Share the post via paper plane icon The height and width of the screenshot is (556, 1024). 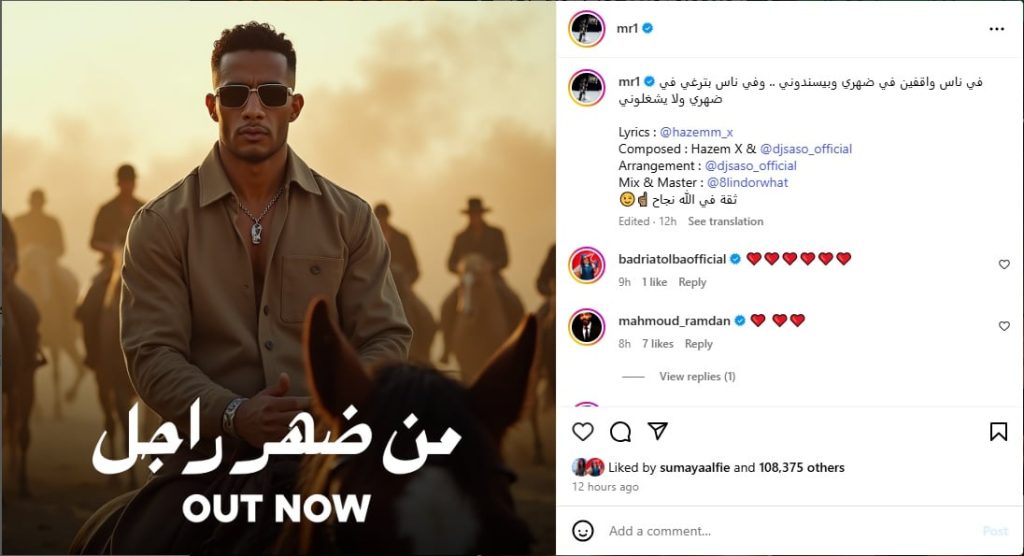[658, 431]
